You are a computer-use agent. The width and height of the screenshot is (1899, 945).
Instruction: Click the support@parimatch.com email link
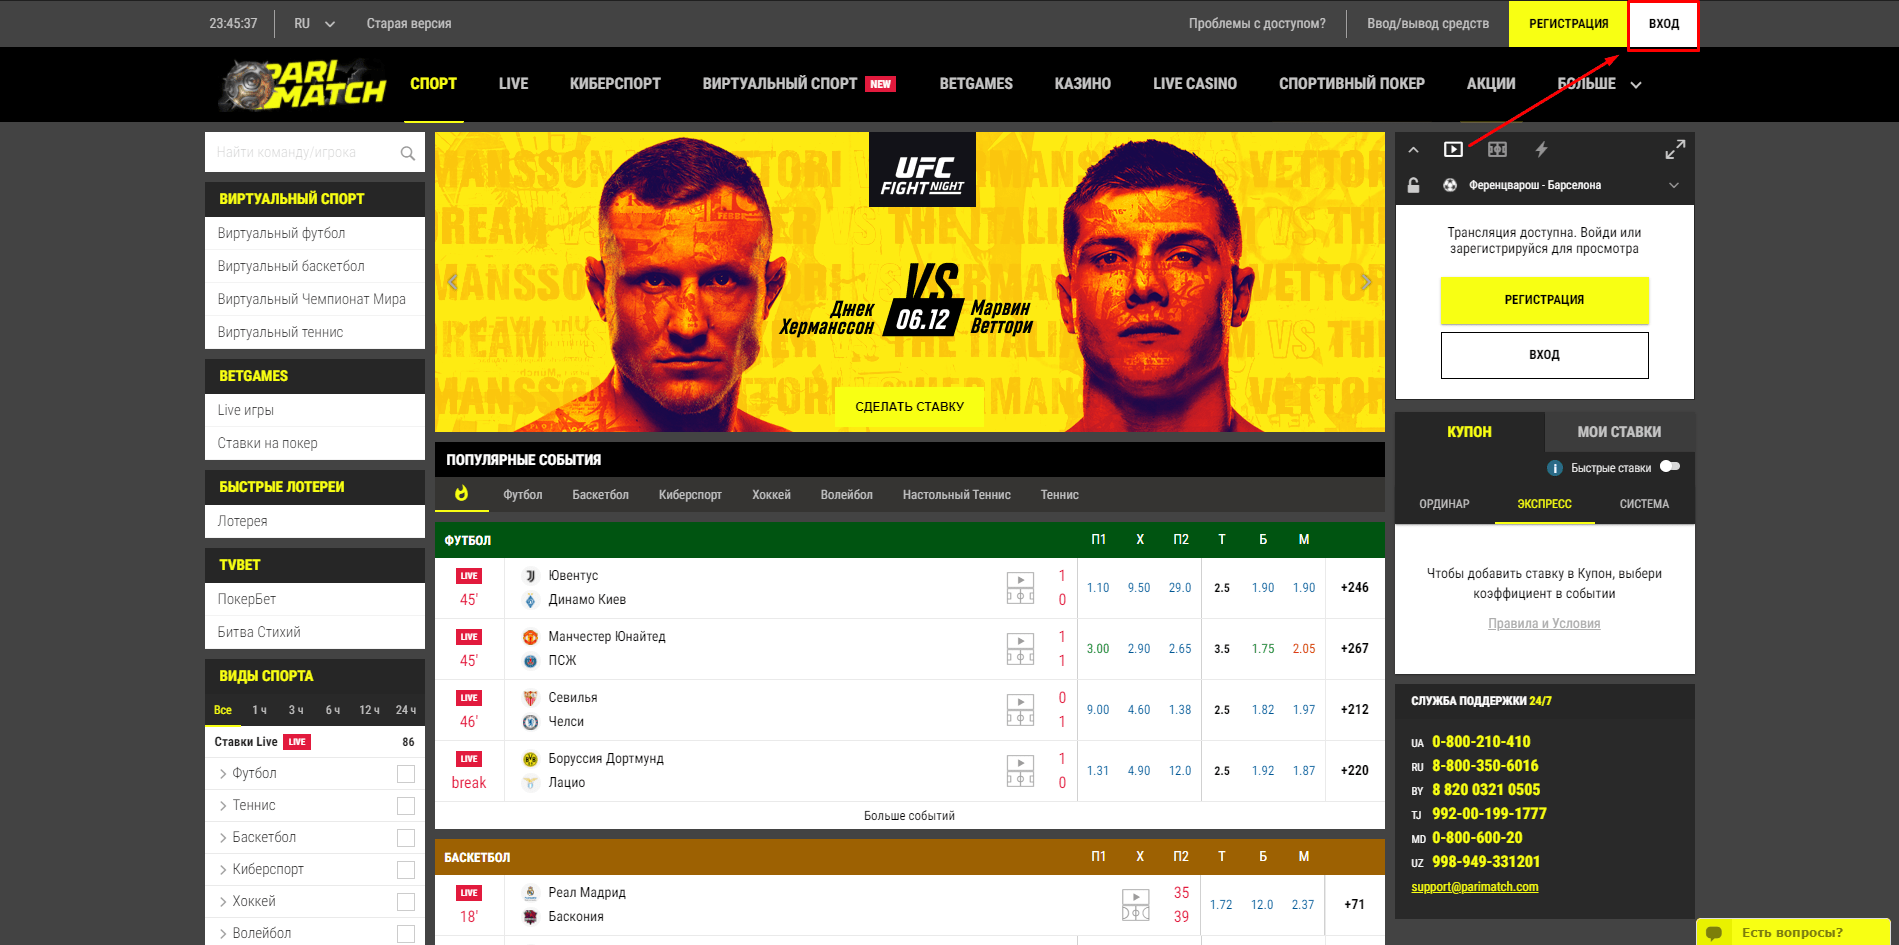coord(1474,887)
